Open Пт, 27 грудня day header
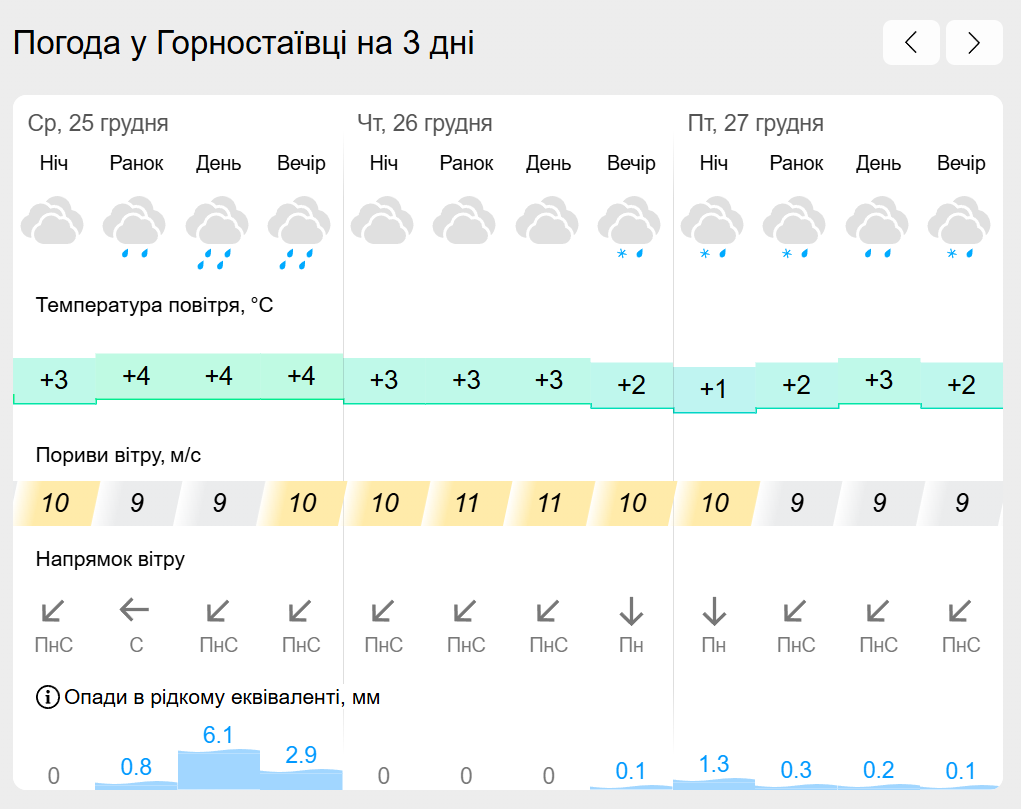 click(x=755, y=123)
